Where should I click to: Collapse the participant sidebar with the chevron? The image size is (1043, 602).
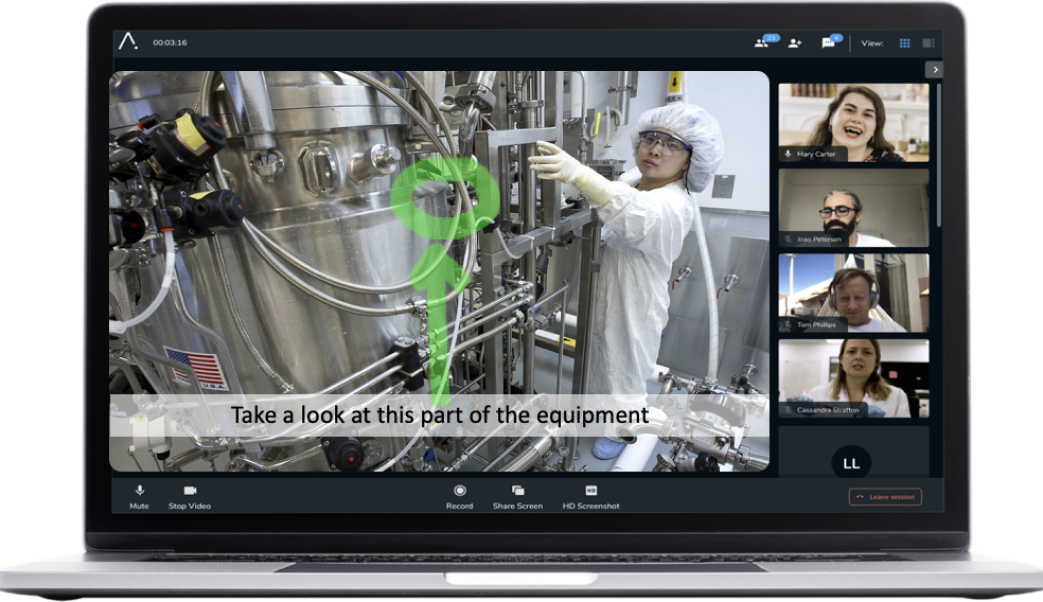coord(934,70)
